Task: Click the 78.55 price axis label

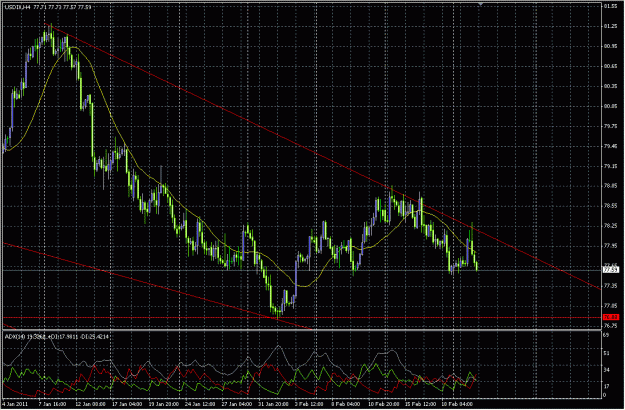Action: (609, 206)
